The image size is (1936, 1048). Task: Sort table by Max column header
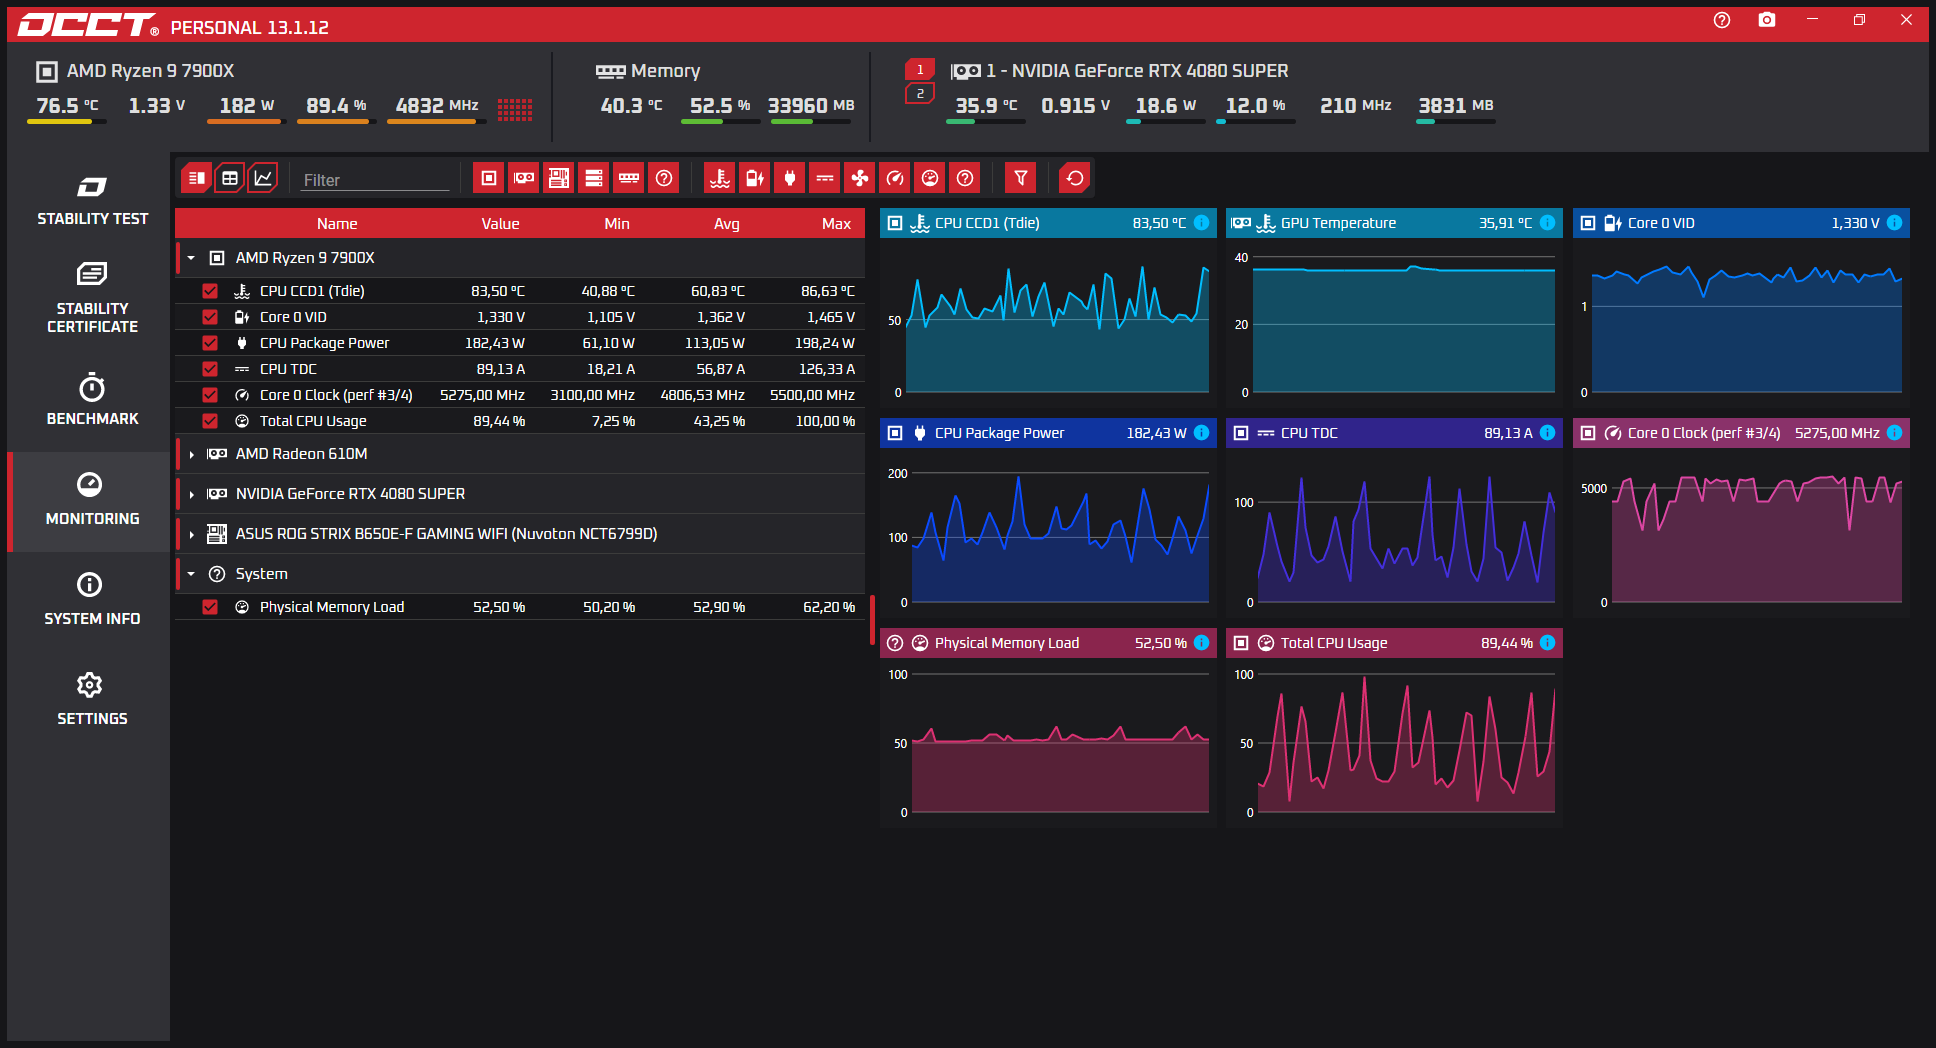coord(836,224)
